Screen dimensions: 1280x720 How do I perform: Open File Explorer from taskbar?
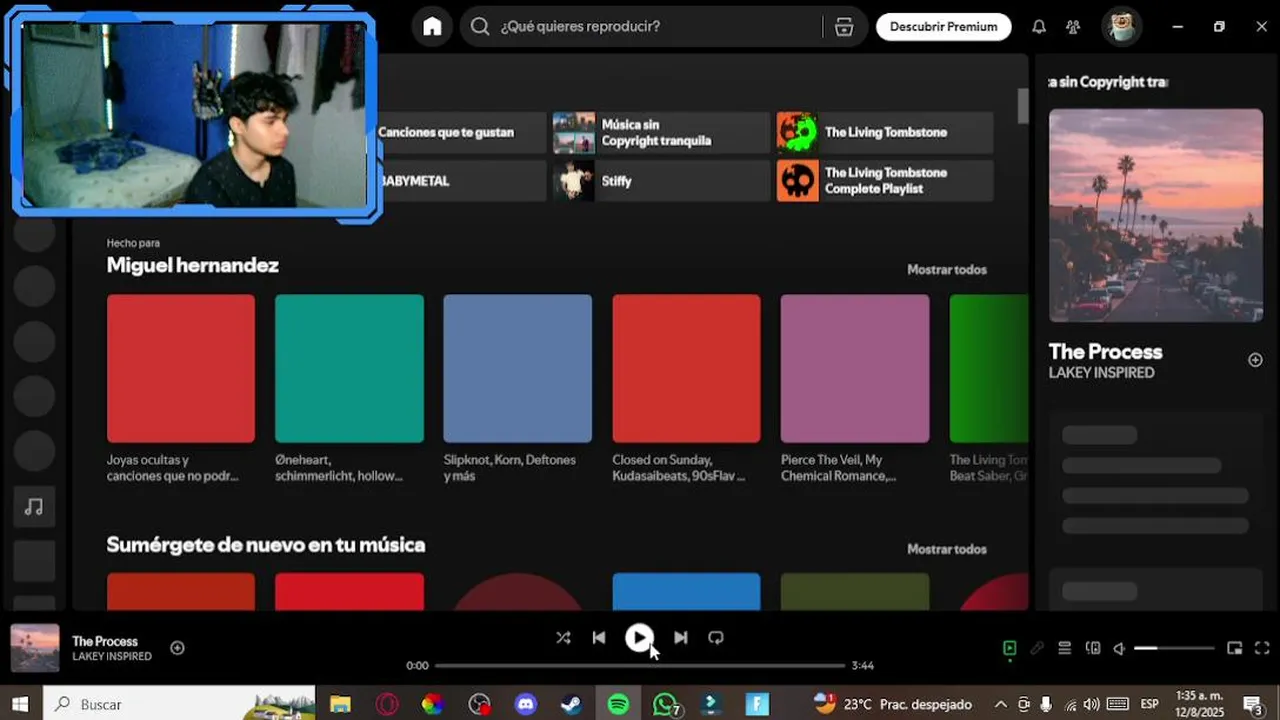pyautogui.click(x=340, y=704)
